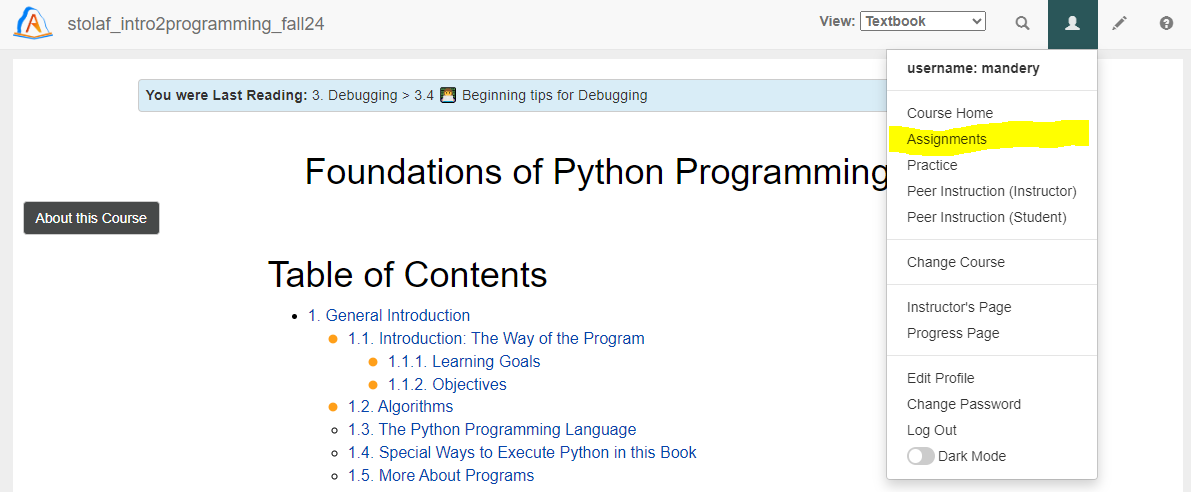The width and height of the screenshot is (1191, 492).
Task: Click the Runestone Academy logo icon
Action: pos(33,23)
